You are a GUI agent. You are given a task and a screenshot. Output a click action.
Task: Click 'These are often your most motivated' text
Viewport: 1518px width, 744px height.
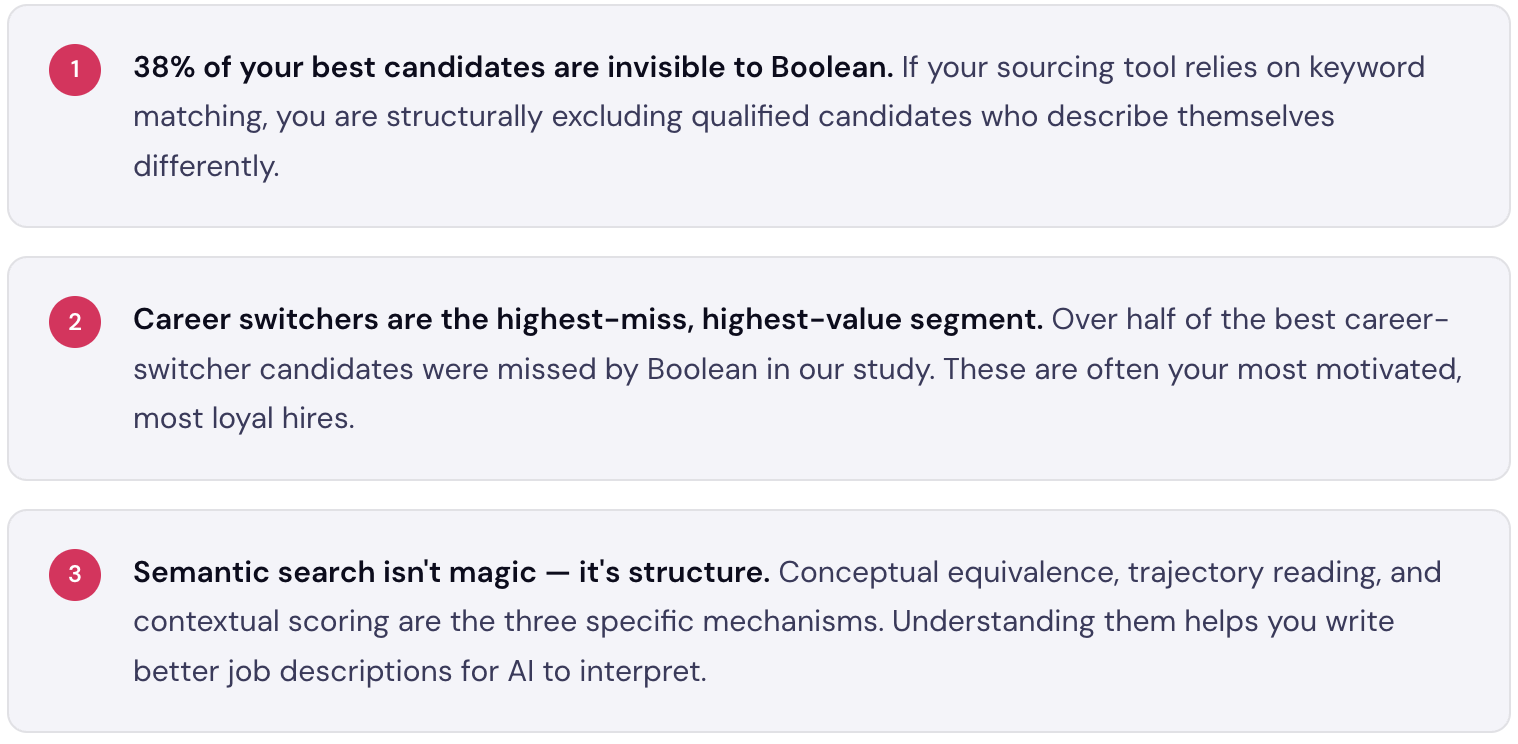(x=1202, y=369)
